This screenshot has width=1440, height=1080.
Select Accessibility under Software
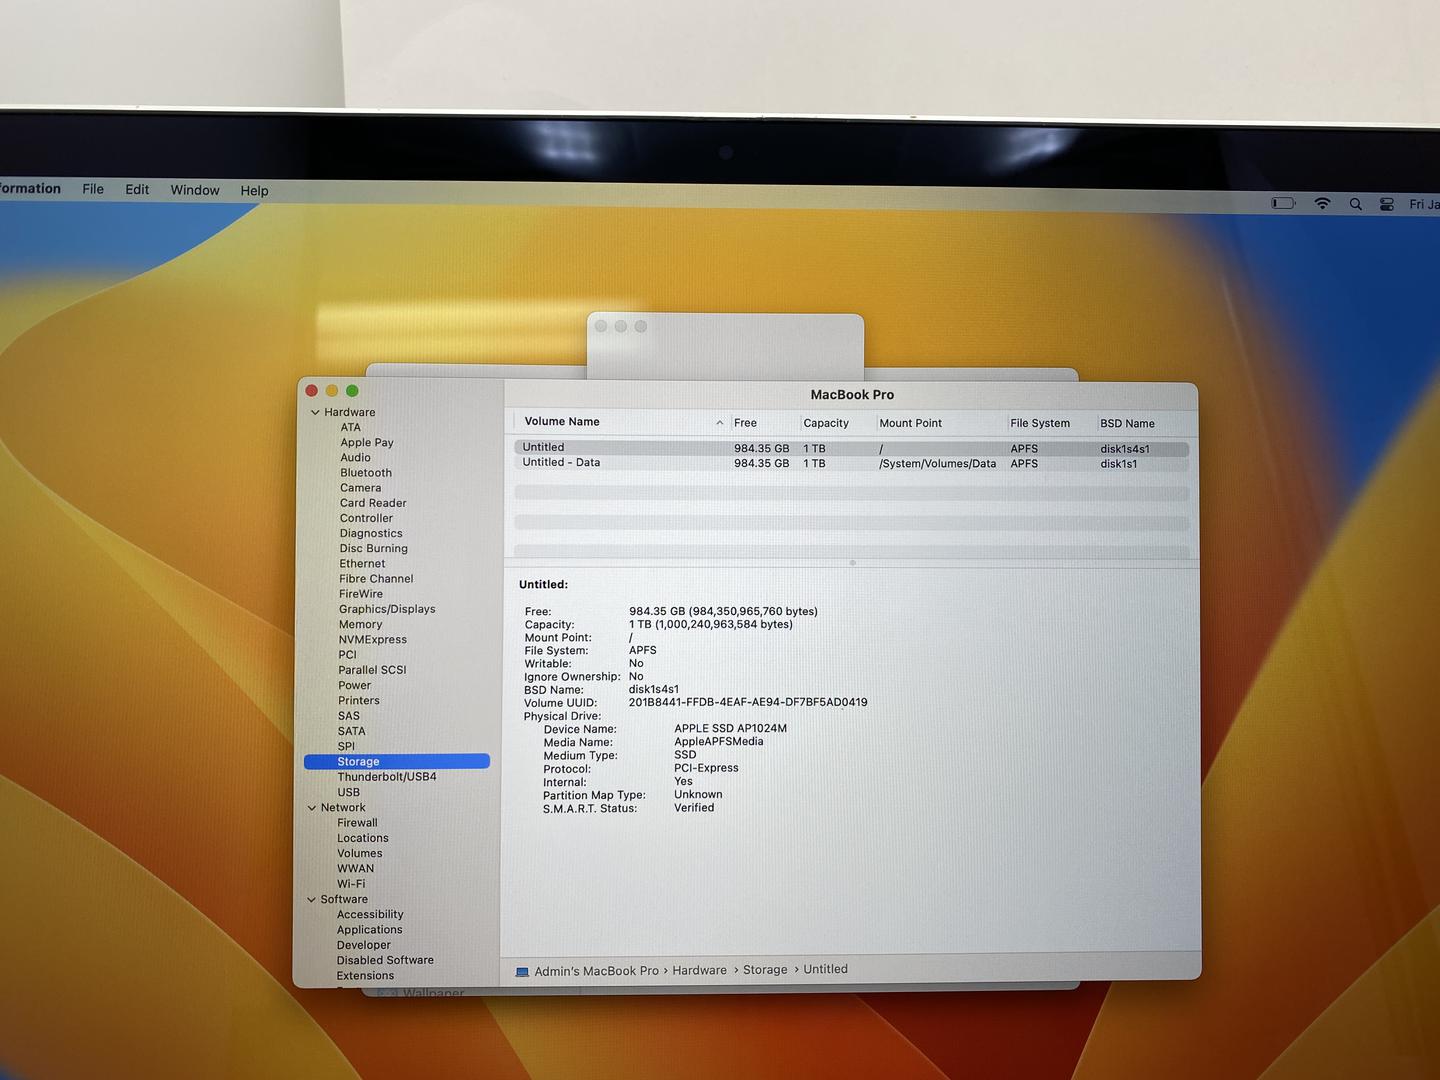[x=370, y=914]
